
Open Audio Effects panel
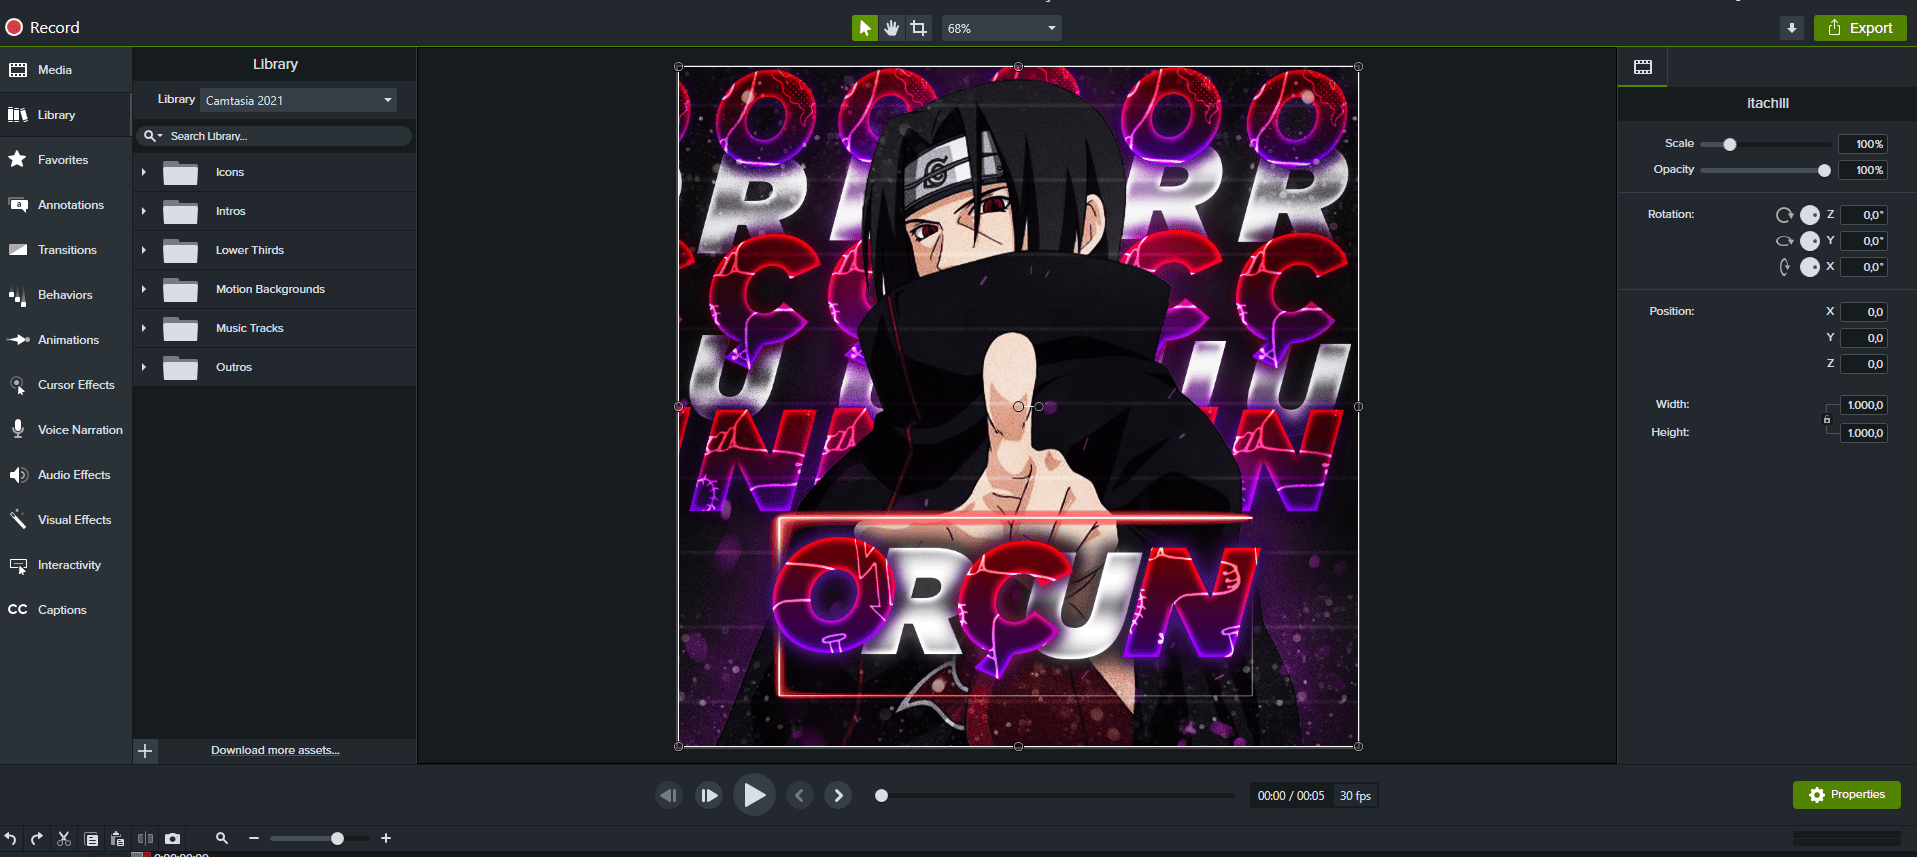coord(66,475)
